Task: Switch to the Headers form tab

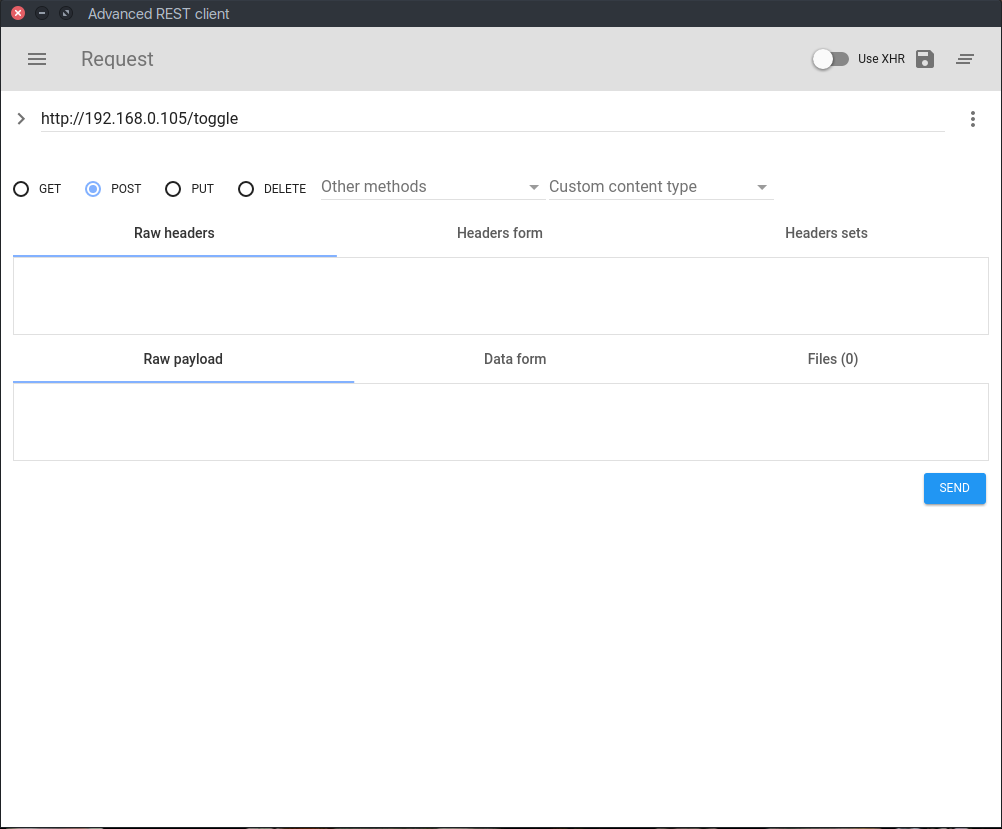Action: tap(499, 233)
